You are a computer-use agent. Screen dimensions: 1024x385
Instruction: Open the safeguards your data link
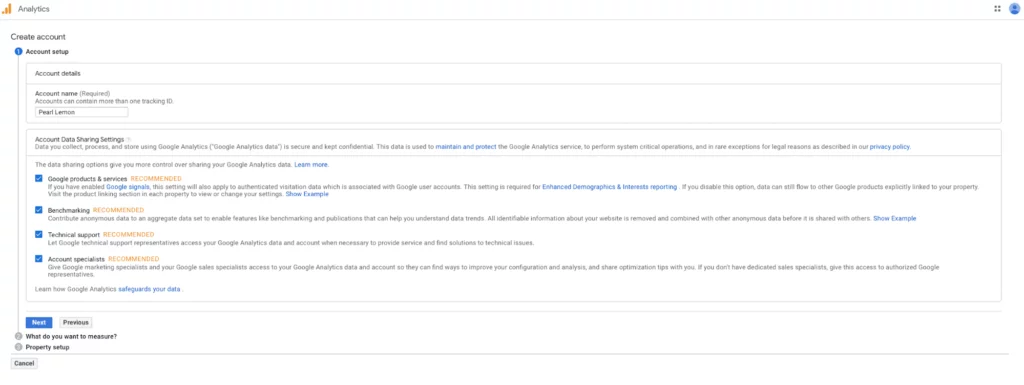149,288
